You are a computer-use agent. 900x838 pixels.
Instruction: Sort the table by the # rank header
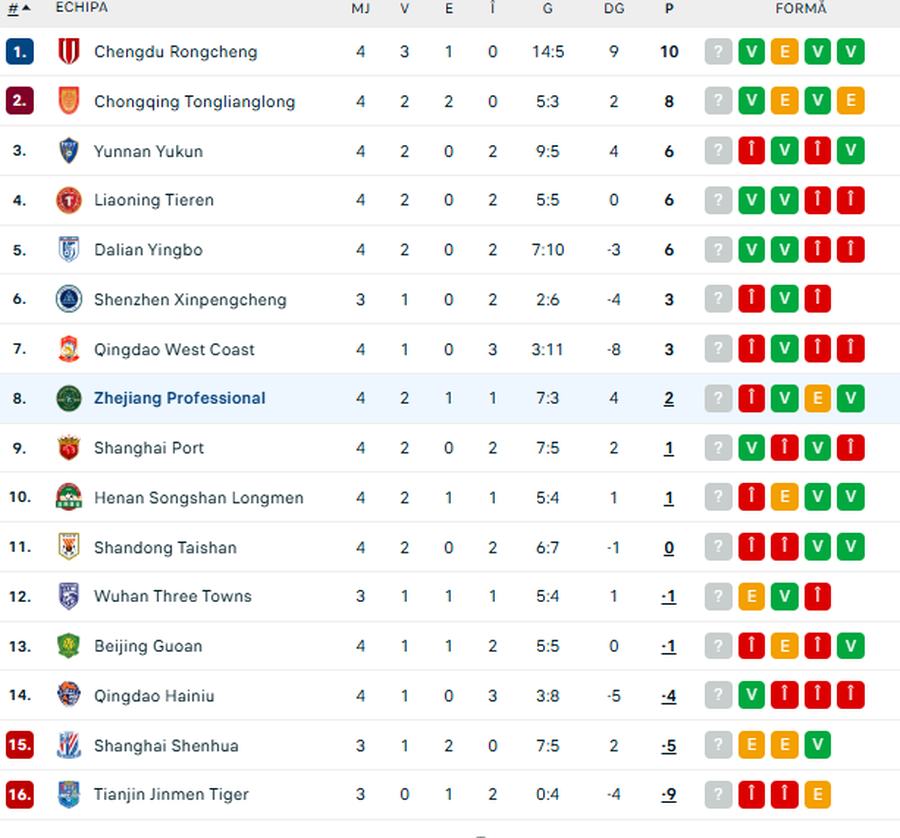[x=18, y=9]
